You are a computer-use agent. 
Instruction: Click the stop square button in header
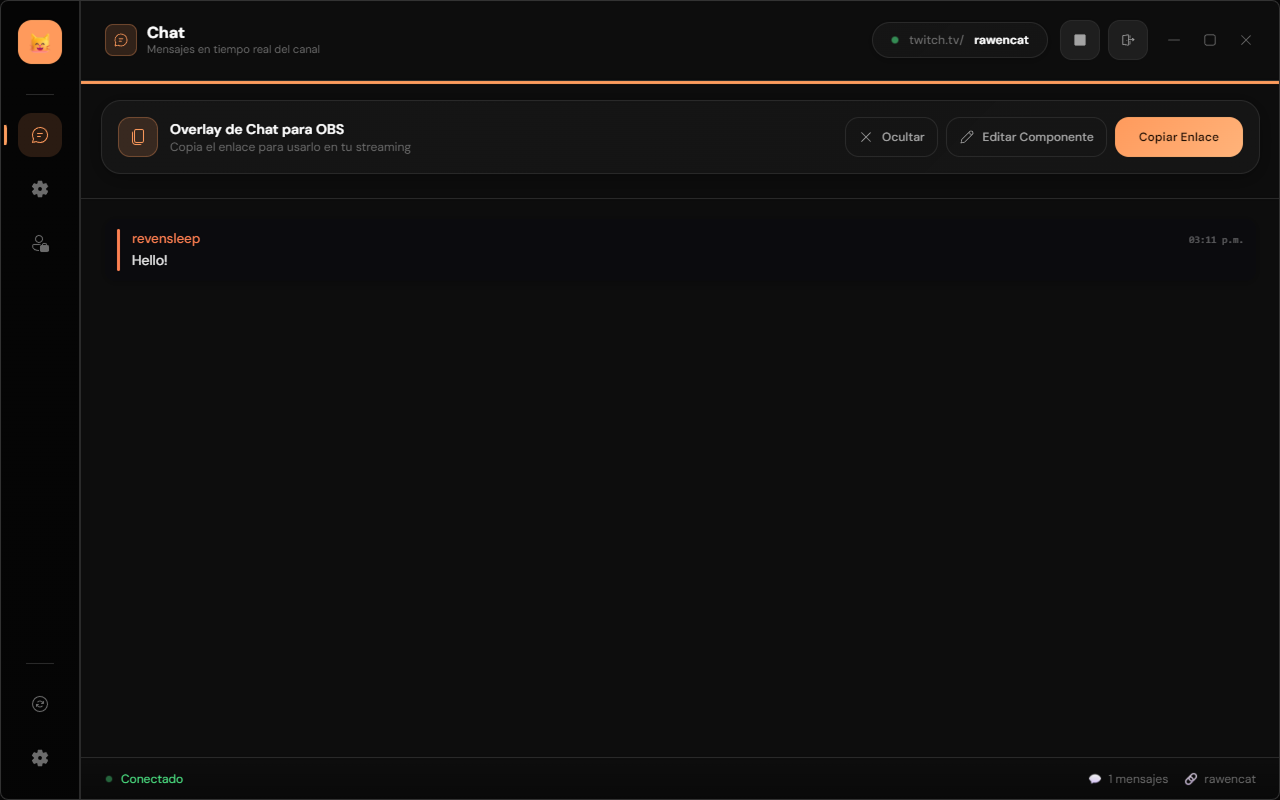(1080, 40)
